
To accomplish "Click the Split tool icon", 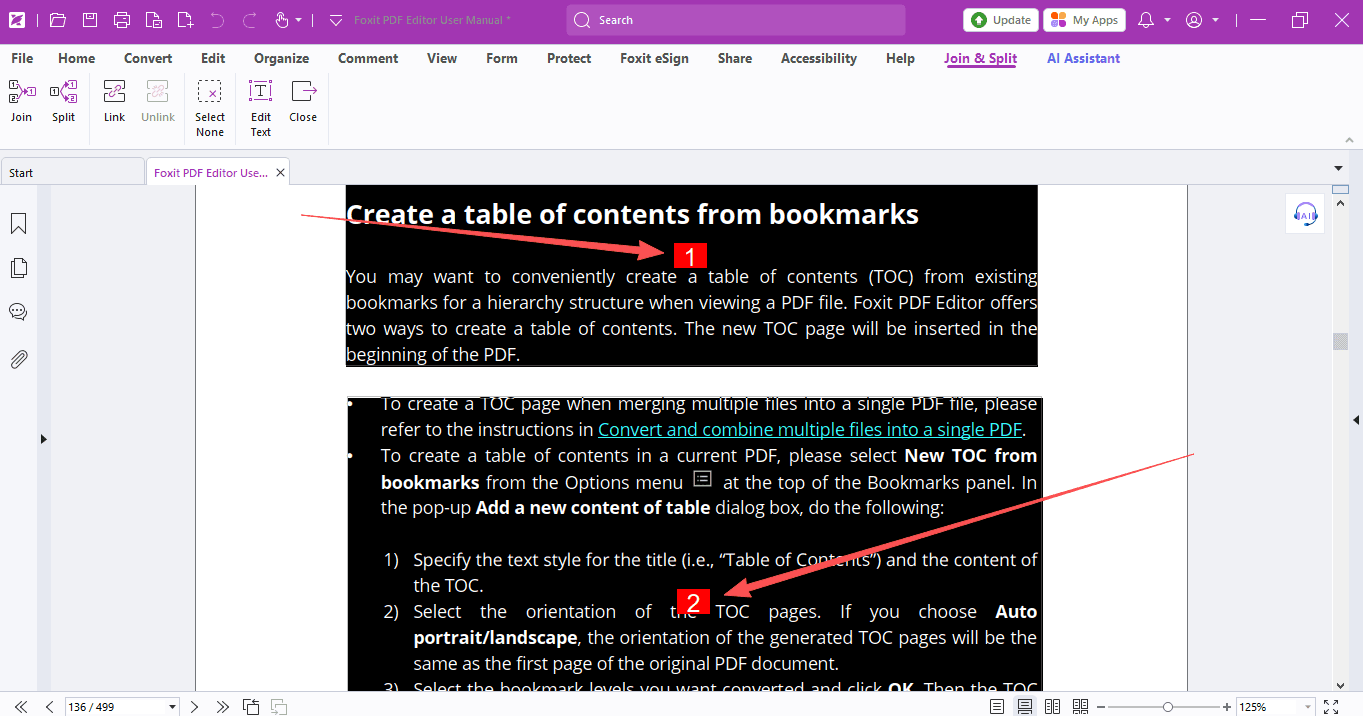I will click(64, 92).
